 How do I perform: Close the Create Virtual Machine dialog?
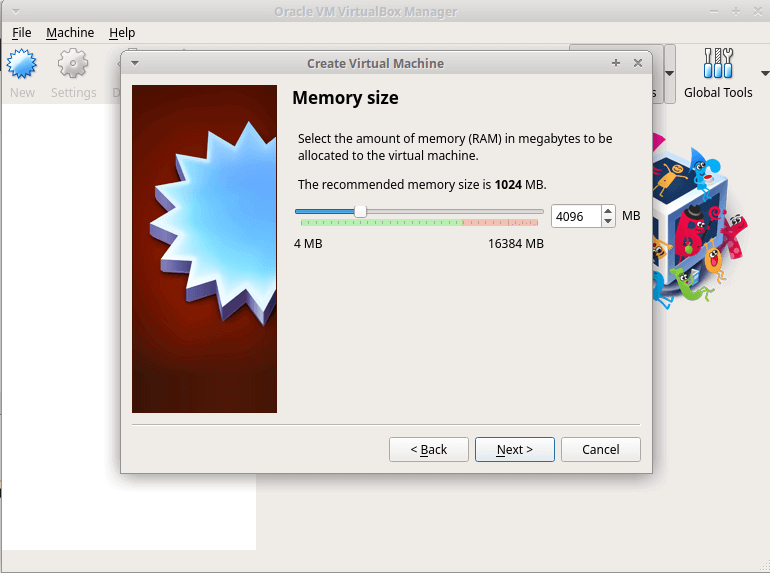[x=638, y=63]
